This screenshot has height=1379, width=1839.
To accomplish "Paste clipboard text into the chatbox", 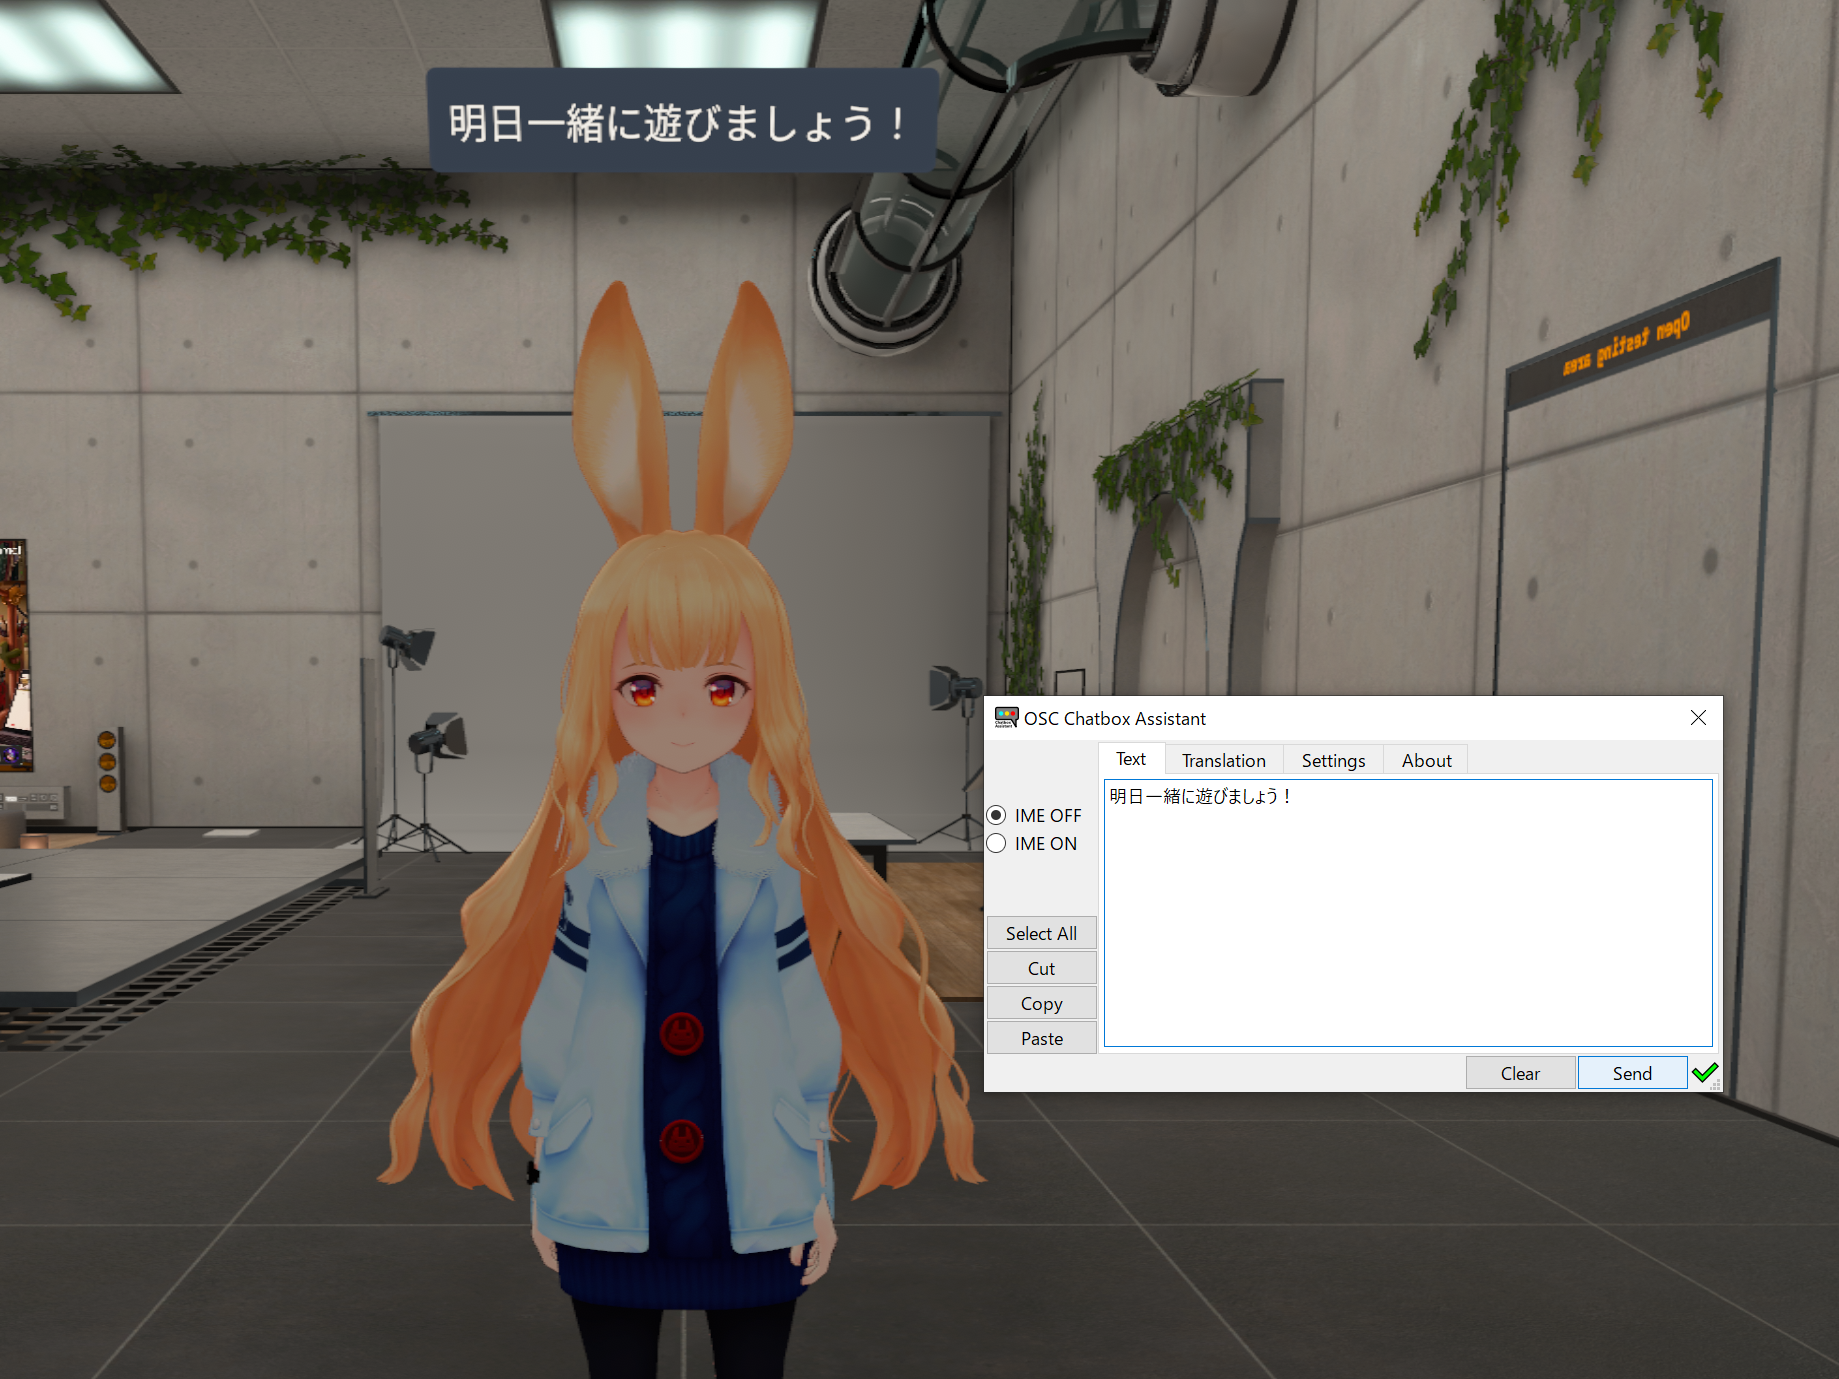I will [x=1041, y=1037].
